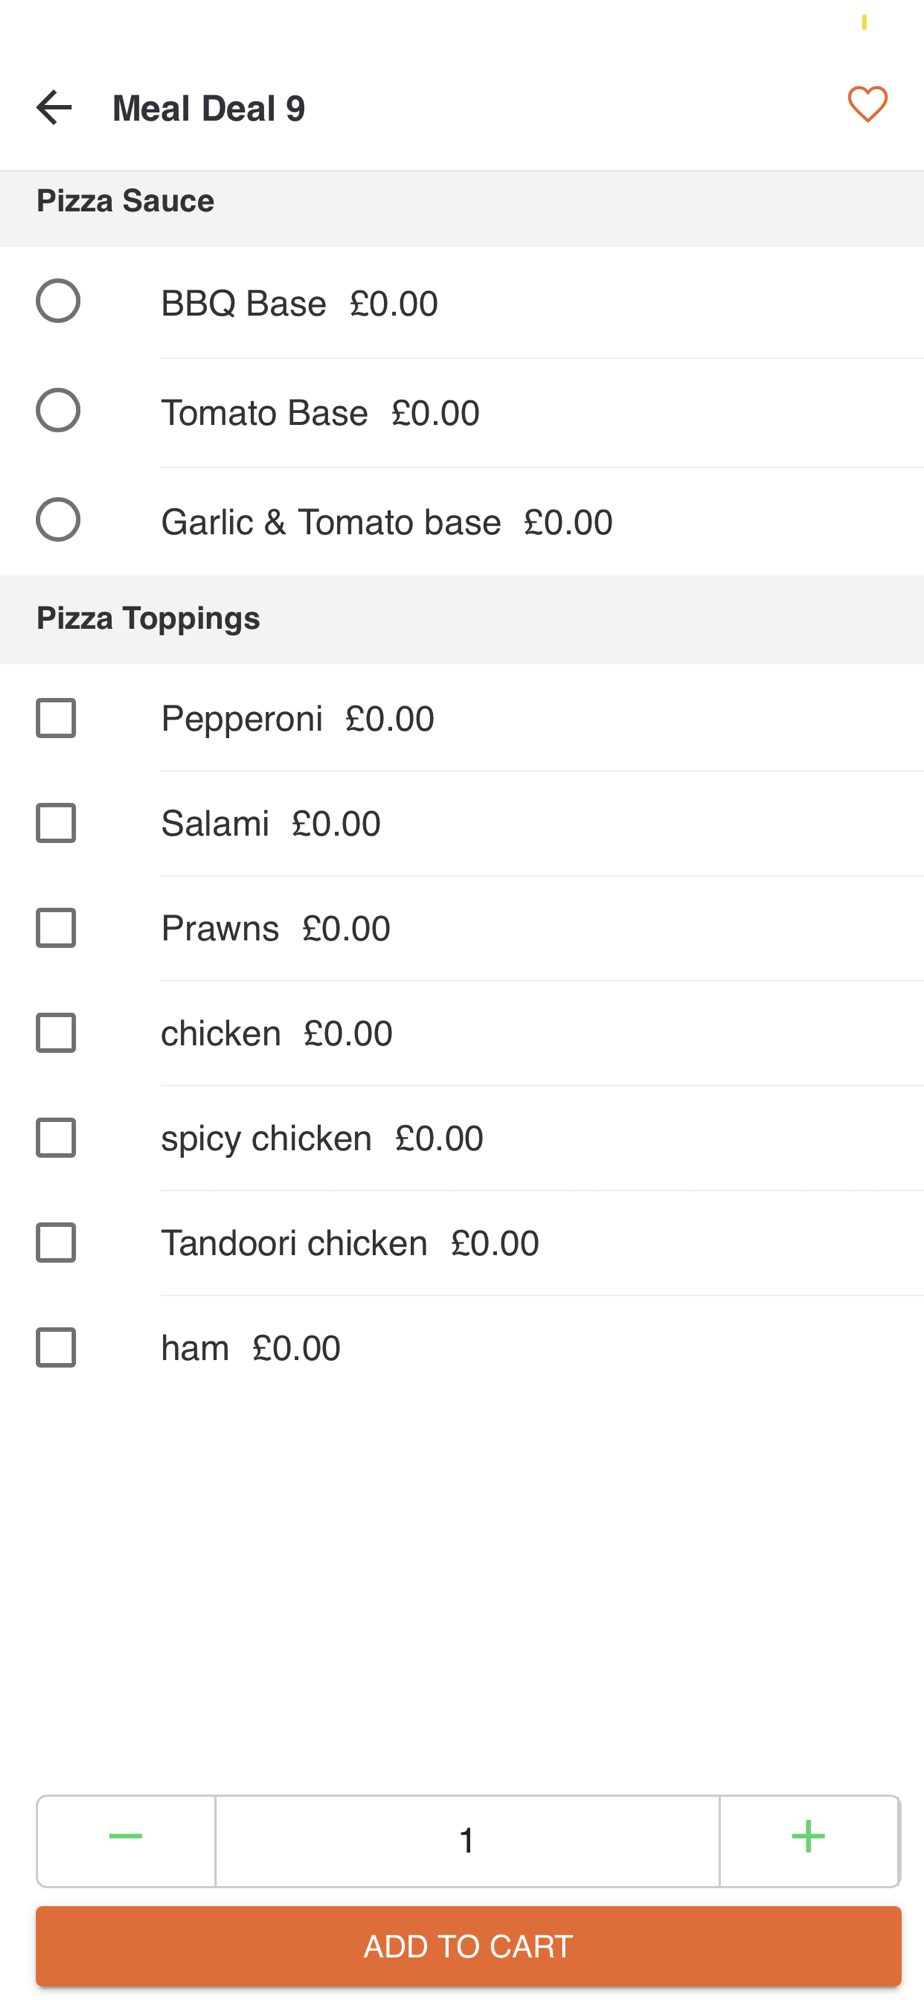Pick Garlic & Tomato base sauce

[58, 520]
